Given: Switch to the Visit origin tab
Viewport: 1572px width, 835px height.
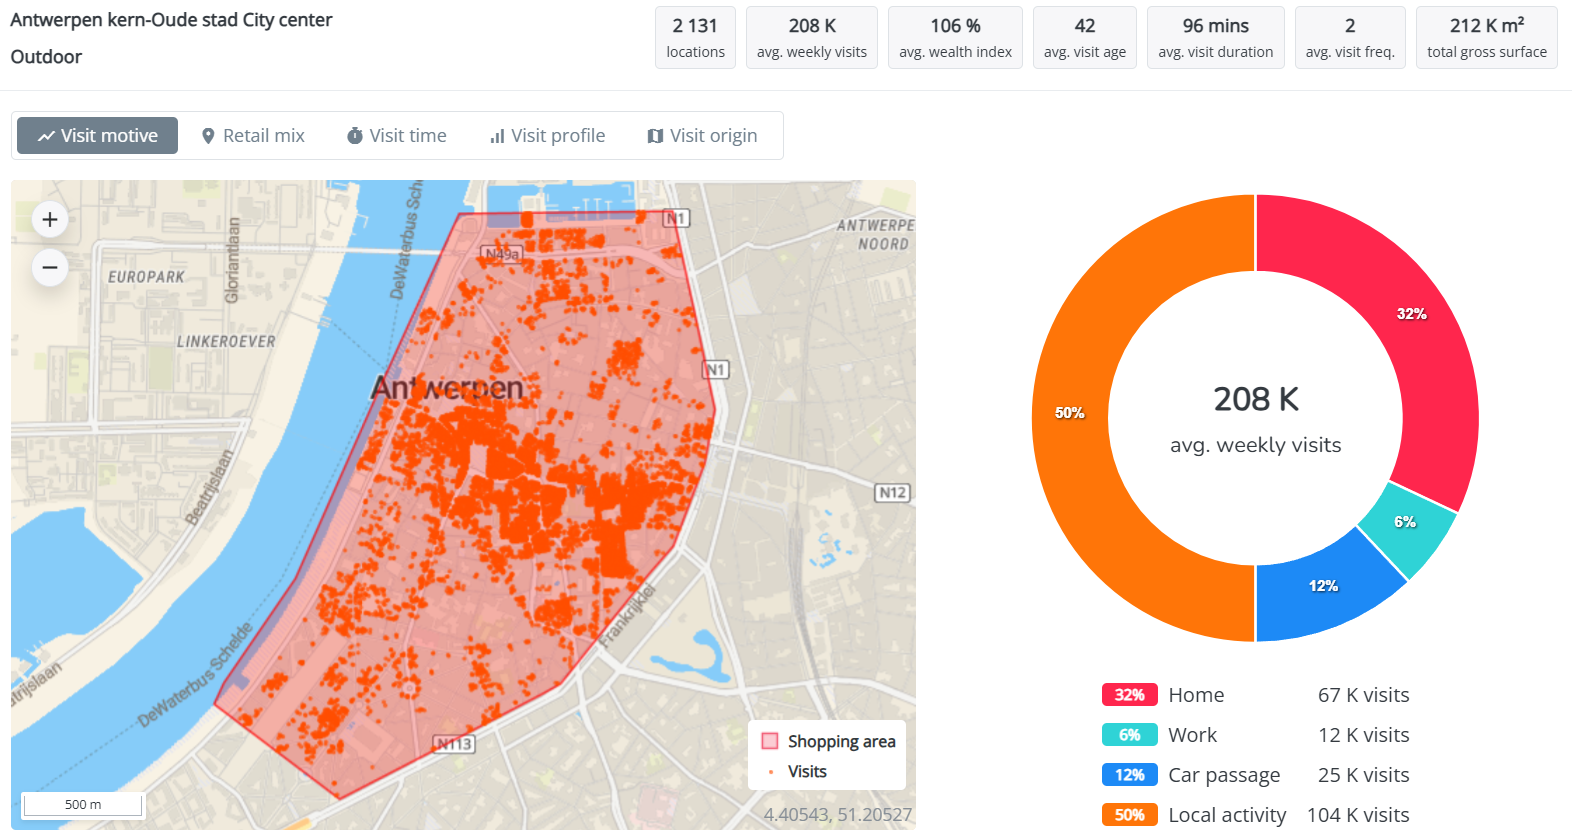Looking at the screenshot, I should coord(702,136).
